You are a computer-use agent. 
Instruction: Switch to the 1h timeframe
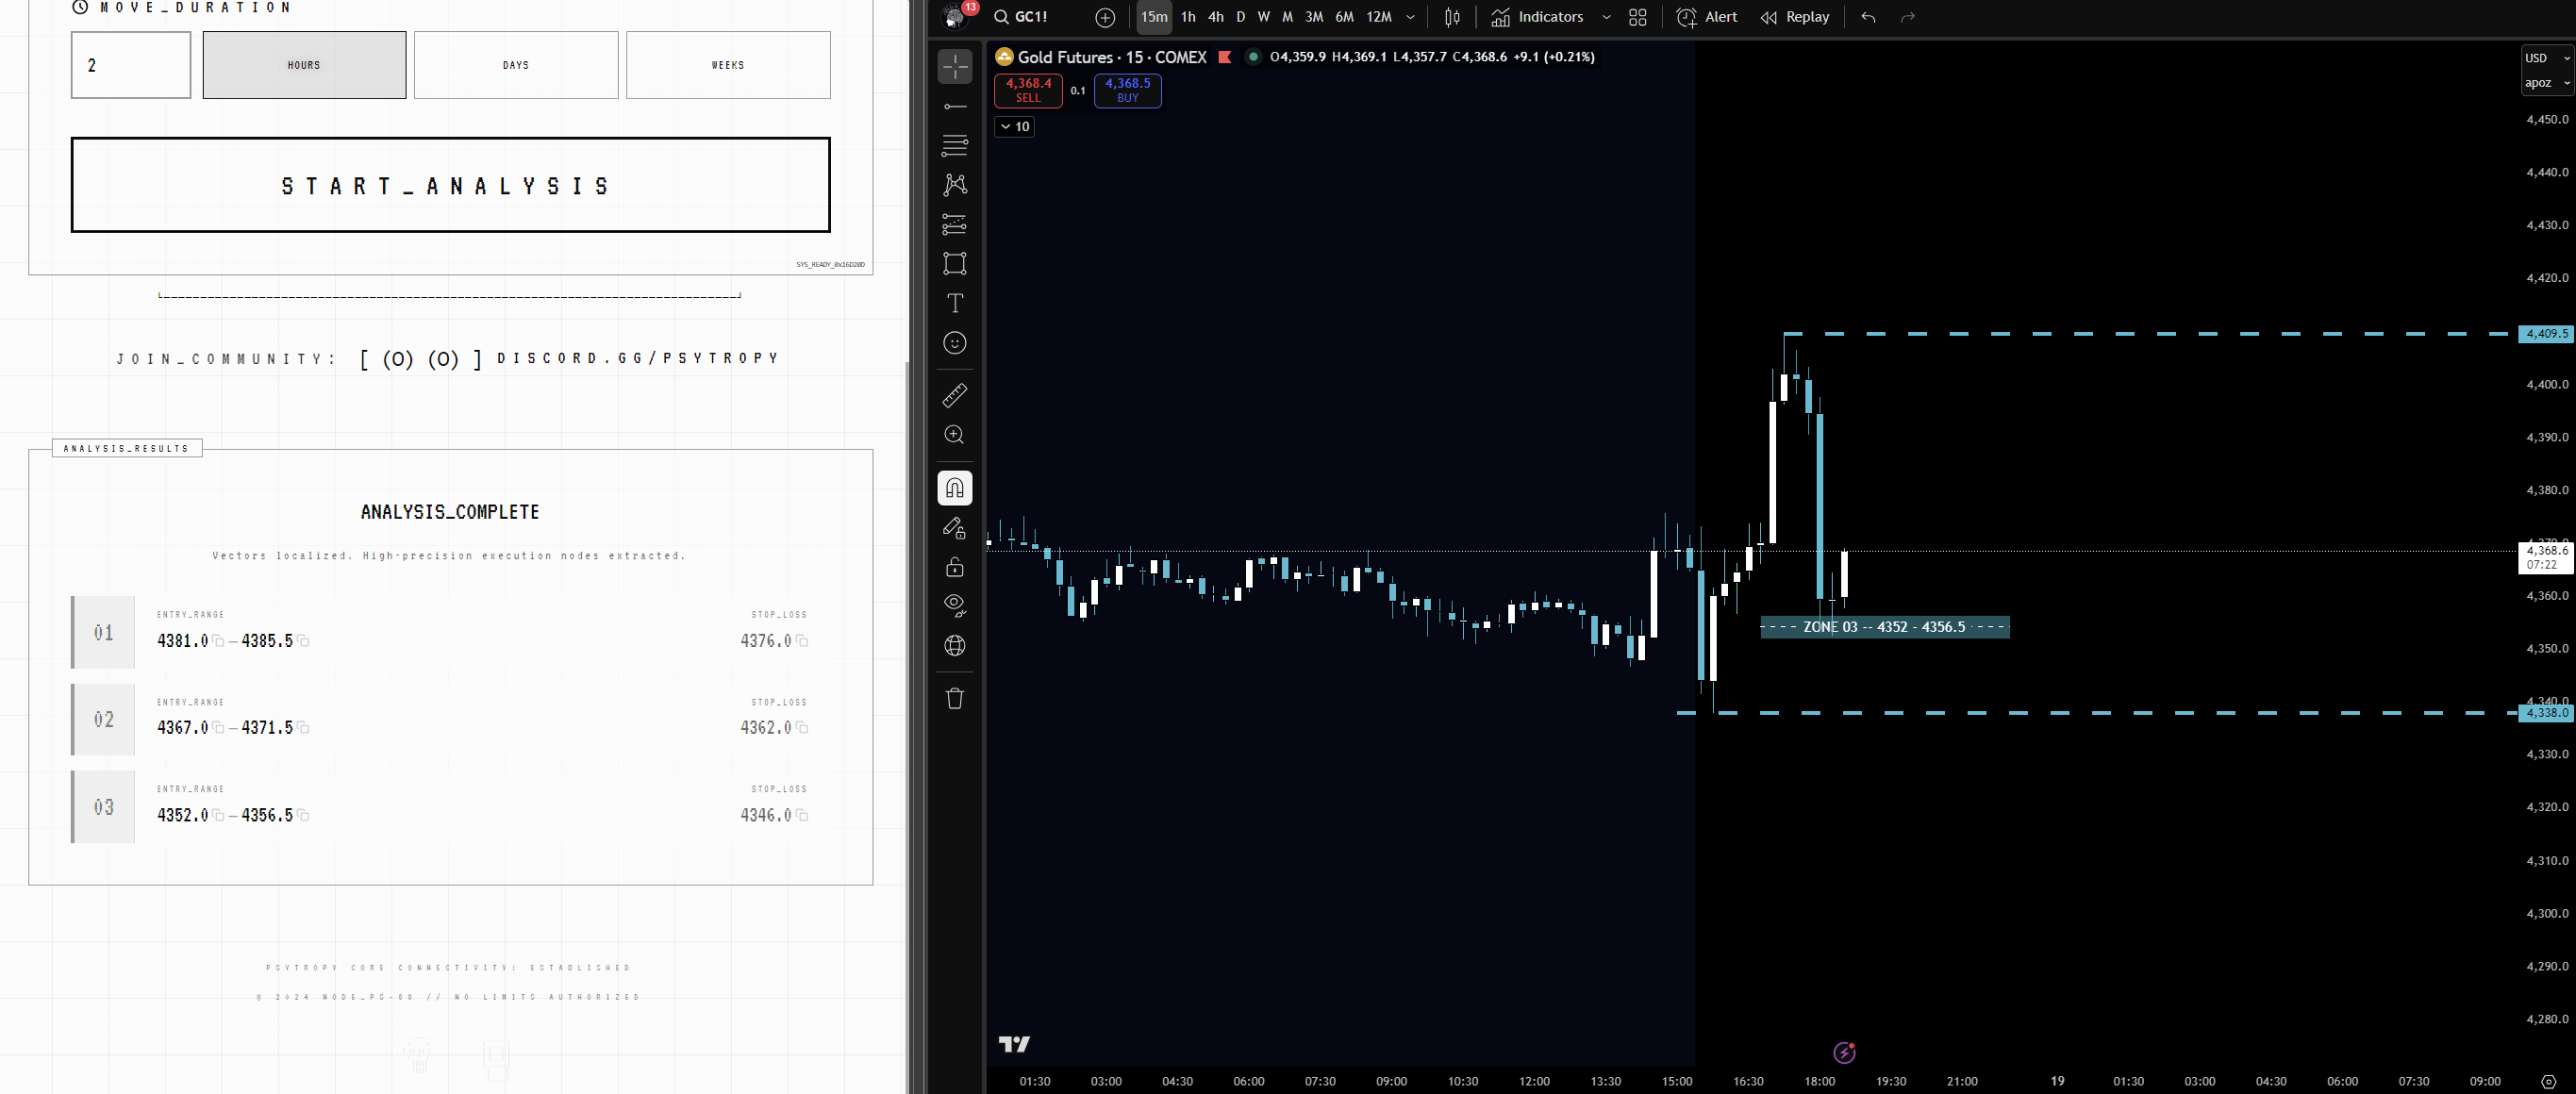tap(1188, 17)
